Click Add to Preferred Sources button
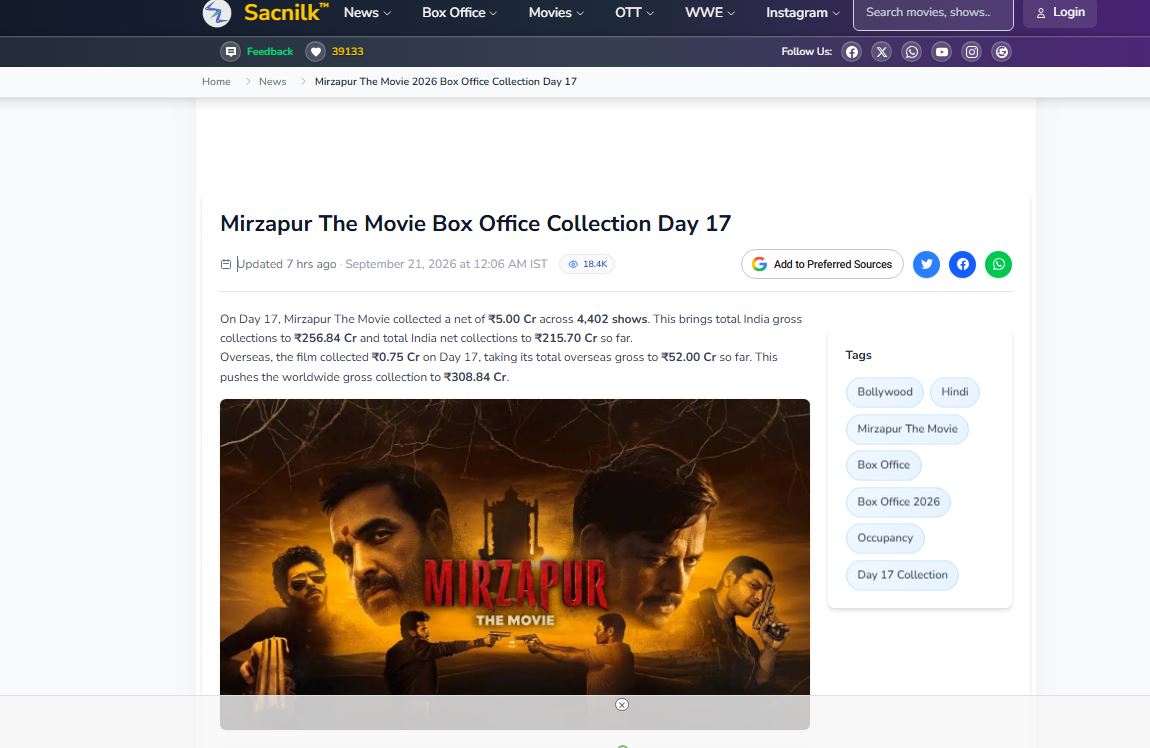Viewport: 1150px width, 748px height. pos(822,264)
